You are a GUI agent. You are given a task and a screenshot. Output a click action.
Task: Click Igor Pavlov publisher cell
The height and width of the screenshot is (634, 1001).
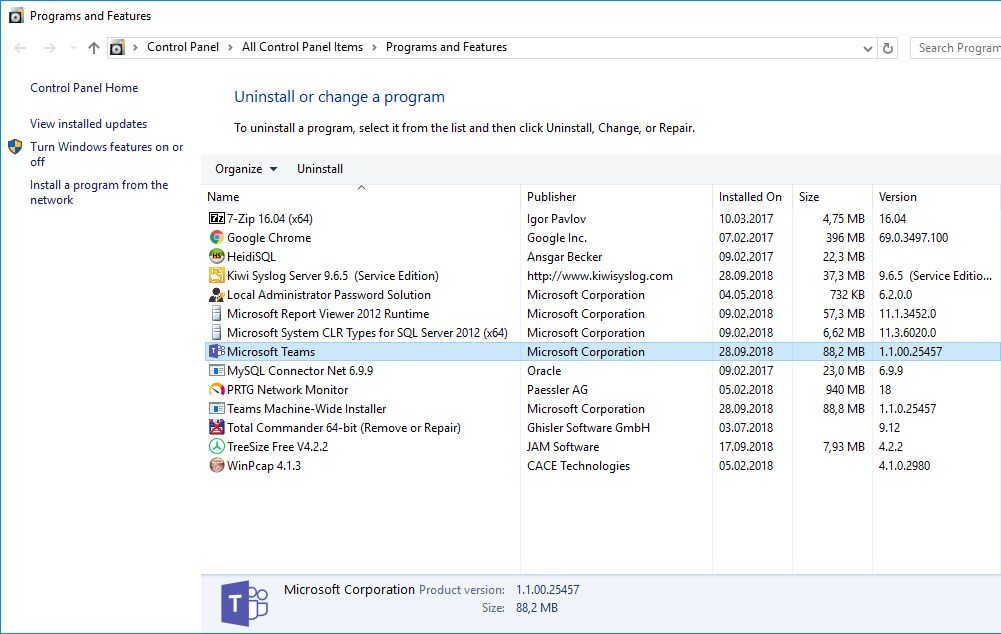556,219
